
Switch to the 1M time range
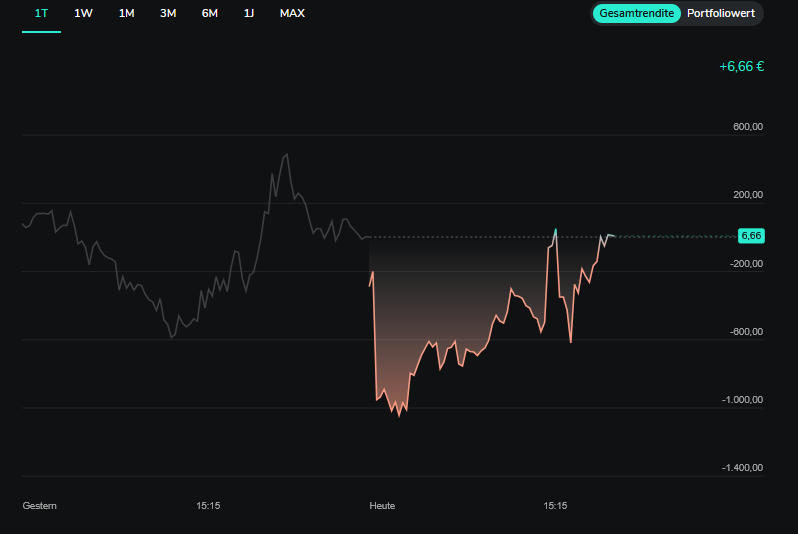126,14
